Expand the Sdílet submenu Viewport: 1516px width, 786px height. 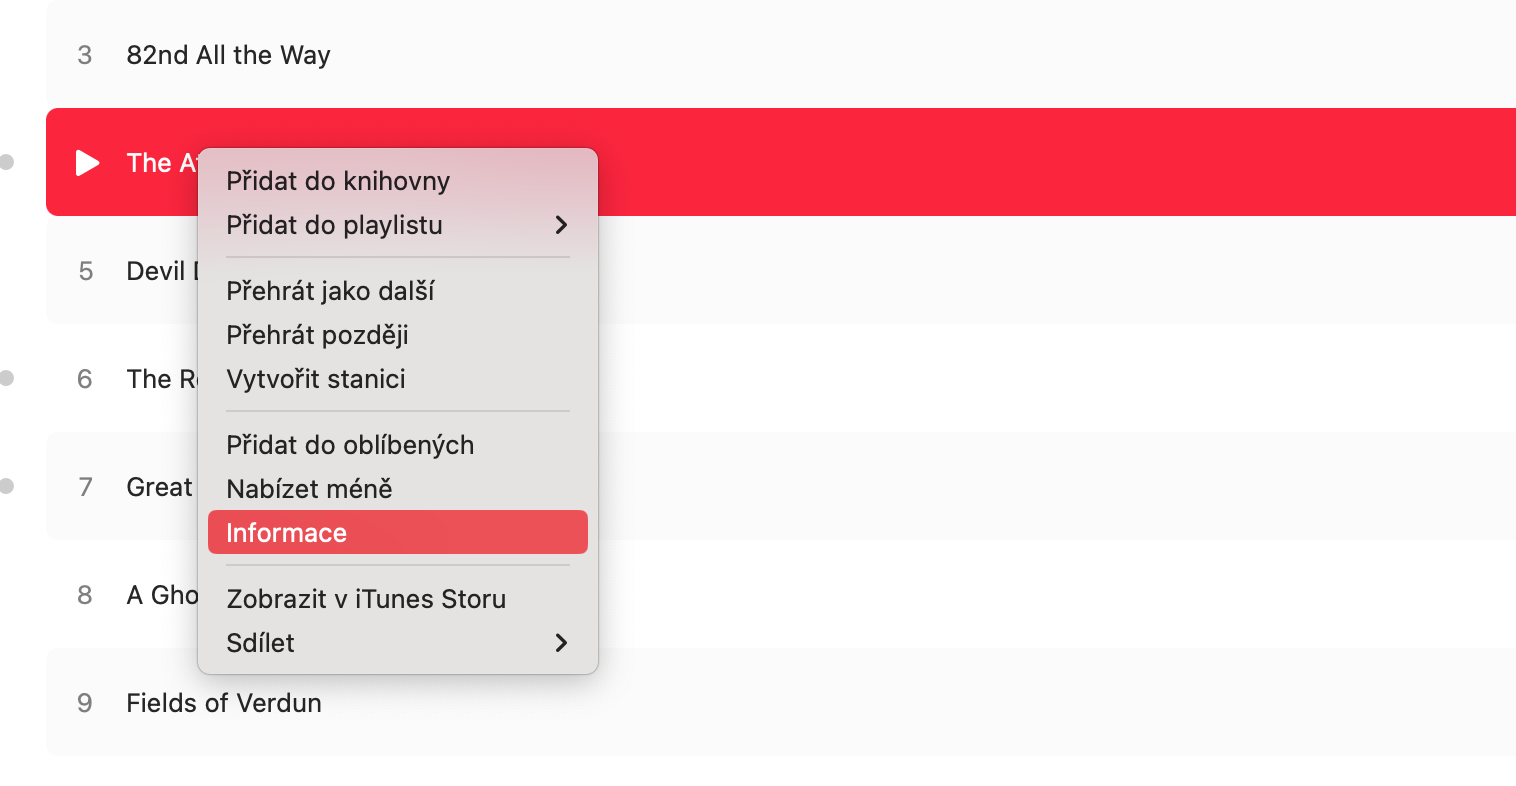tap(397, 643)
